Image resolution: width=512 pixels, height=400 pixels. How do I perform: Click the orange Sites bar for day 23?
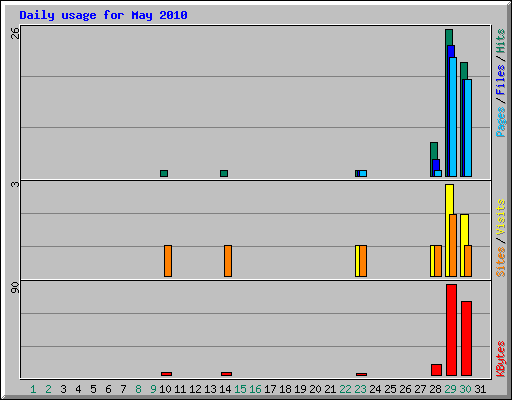363,261
